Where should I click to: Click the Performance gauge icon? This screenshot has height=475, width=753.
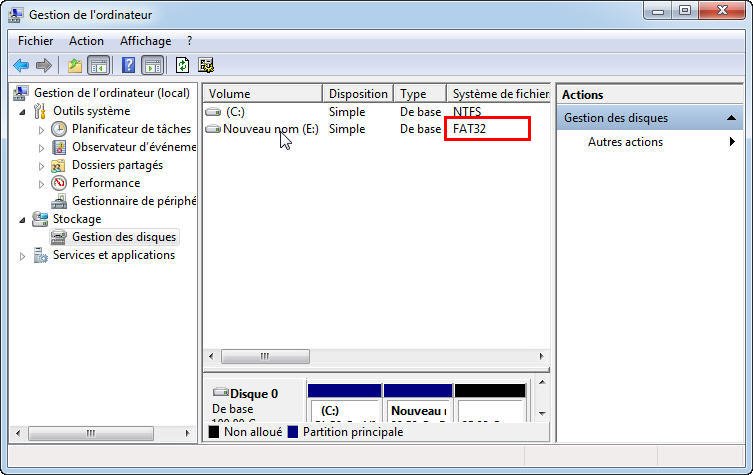[59, 183]
